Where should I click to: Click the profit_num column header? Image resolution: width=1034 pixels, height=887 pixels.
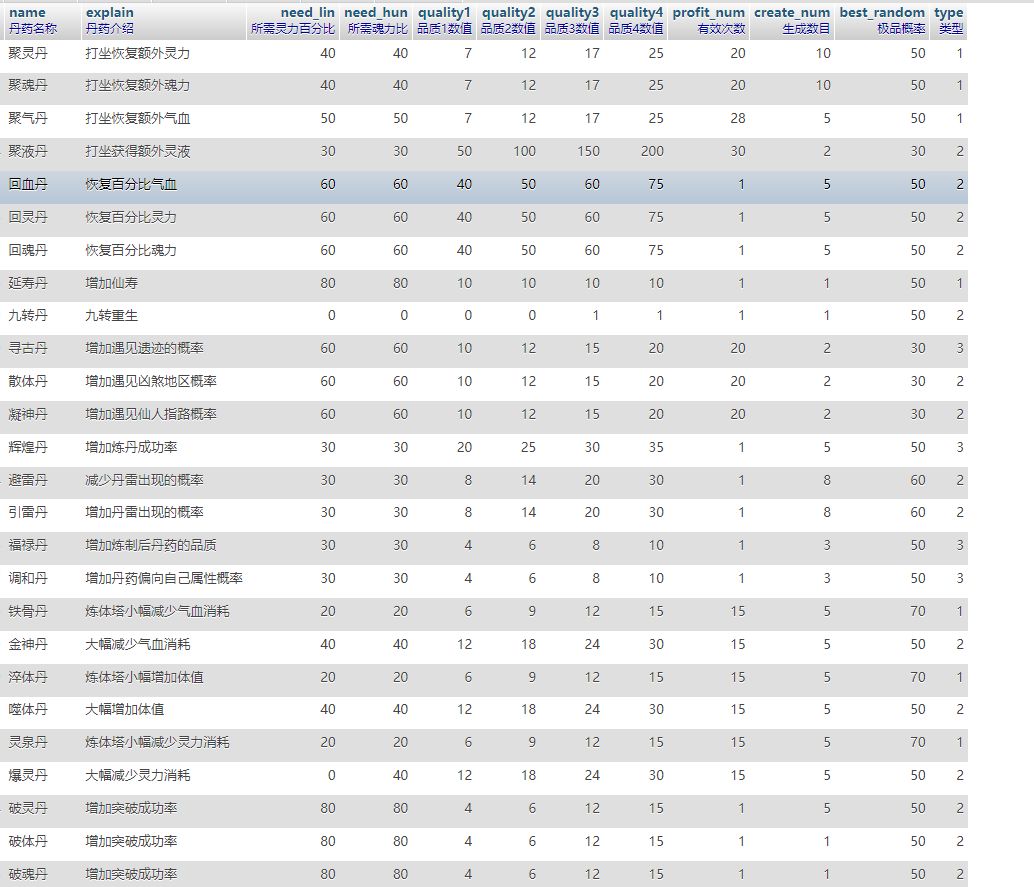tap(709, 13)
